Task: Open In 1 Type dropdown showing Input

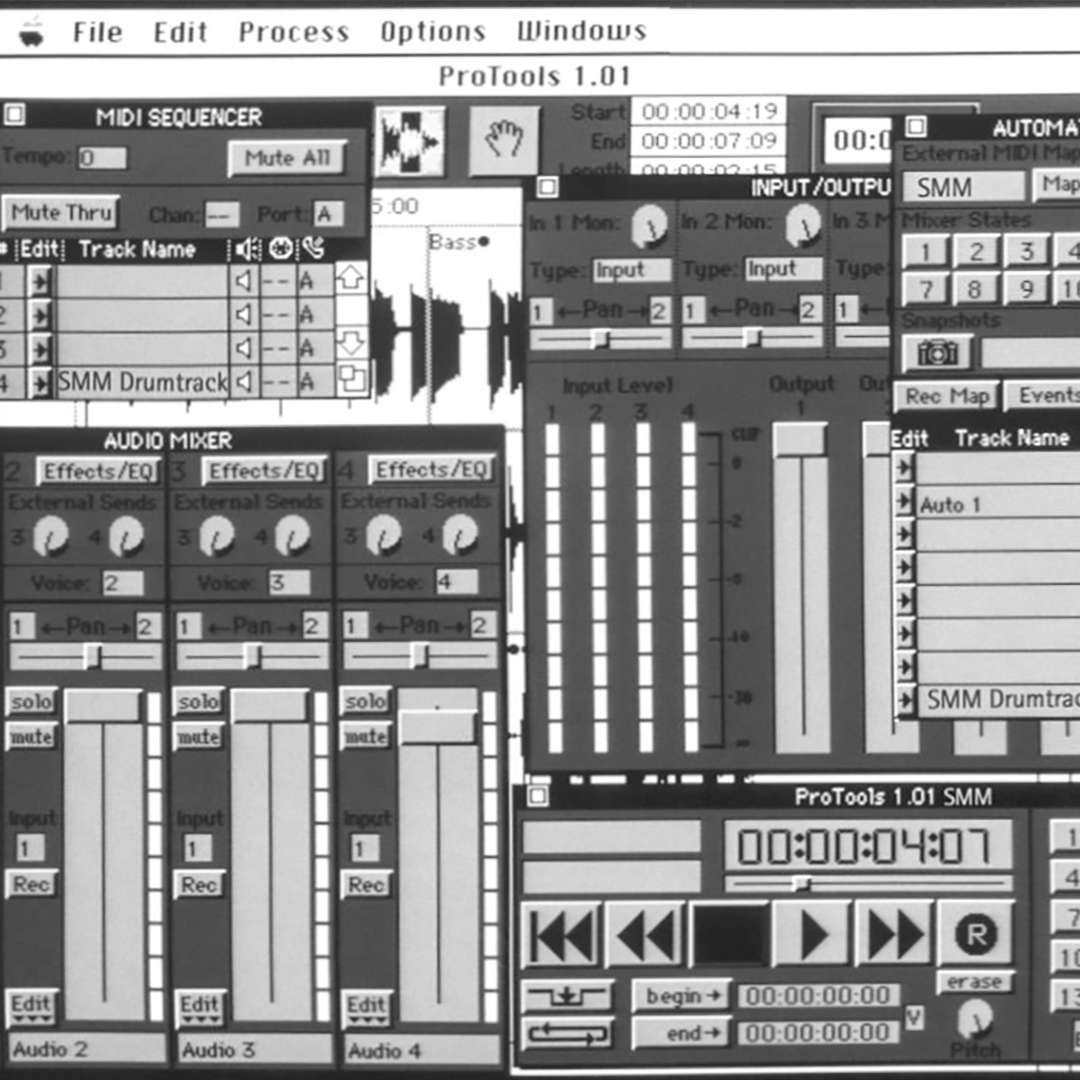Action: tap(632, 270)
